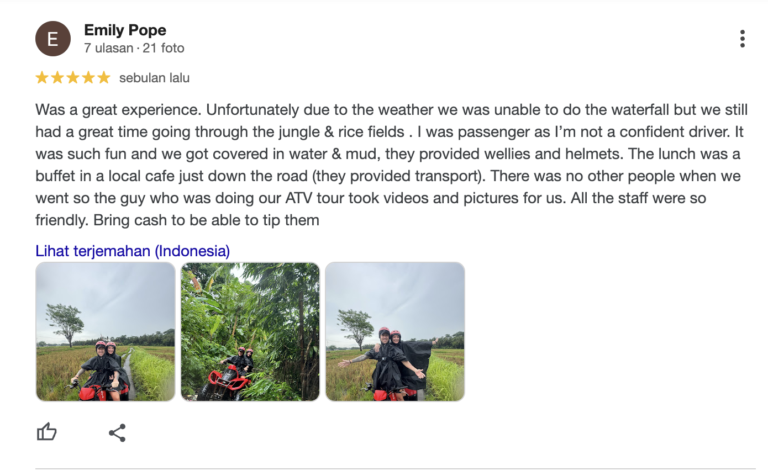Open the middle jungle ATV photo
Screen dimensions: 768x476
pyautogui.click(x=250, y=332)
